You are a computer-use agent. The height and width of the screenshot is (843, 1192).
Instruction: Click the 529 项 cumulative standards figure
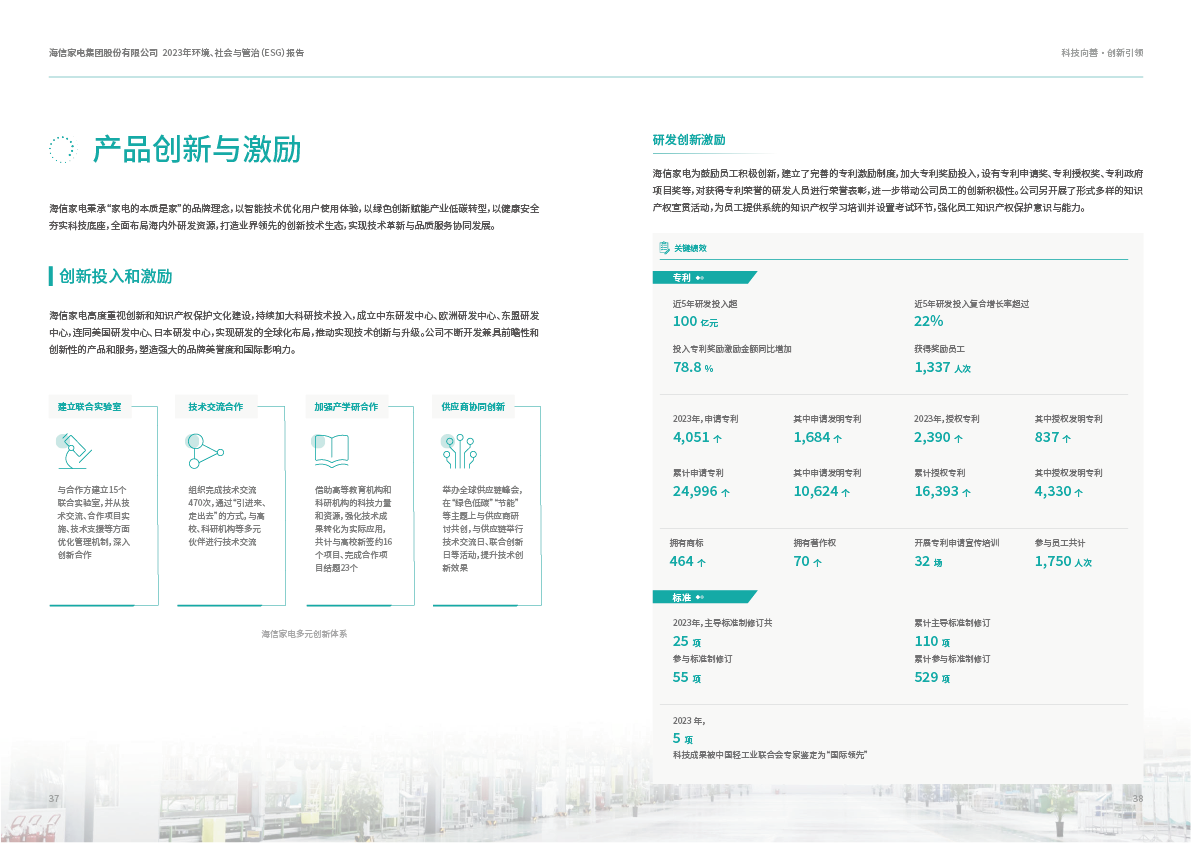pyautogui.click(x=932, y=678)
